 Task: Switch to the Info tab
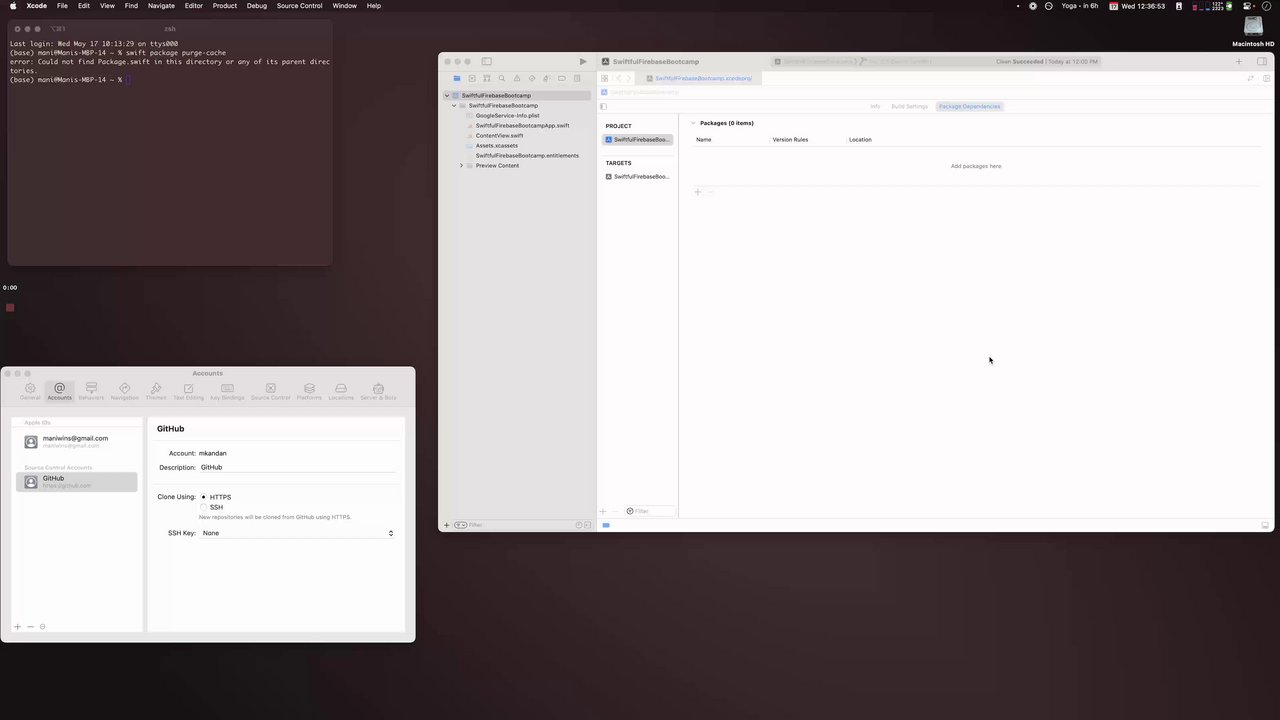point(875,106)
